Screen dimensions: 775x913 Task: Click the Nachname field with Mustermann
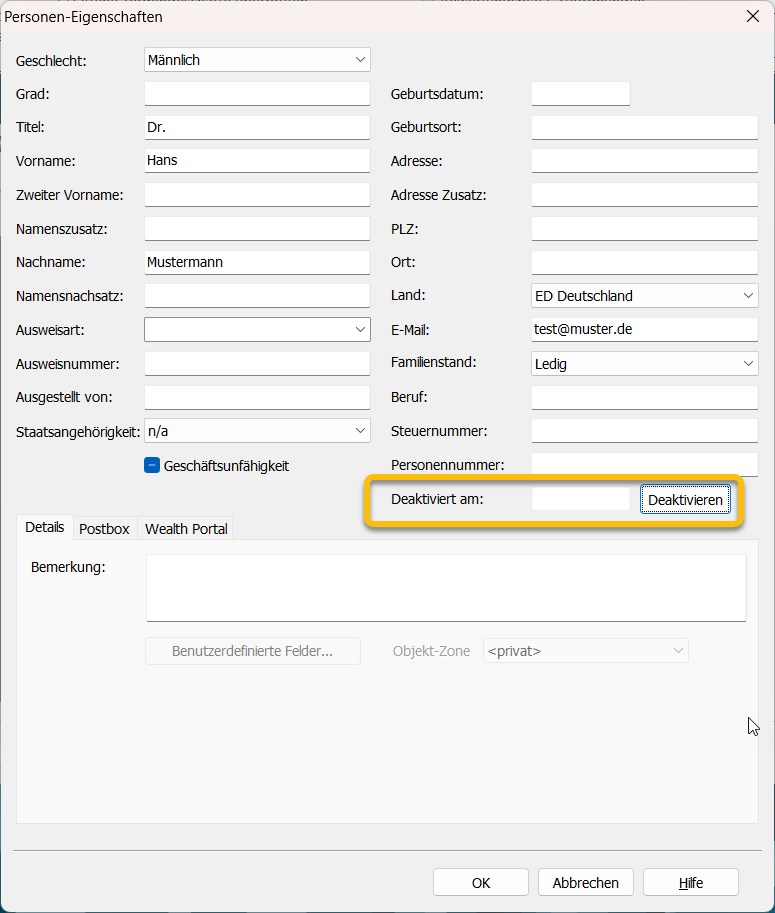(x=257, y=262)
